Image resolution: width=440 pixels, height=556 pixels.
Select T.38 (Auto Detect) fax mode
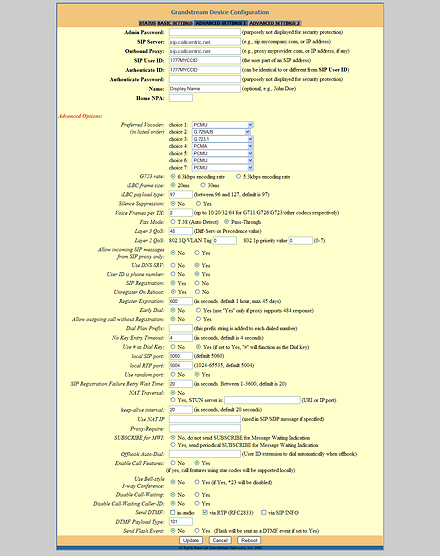tap(173, 222)
